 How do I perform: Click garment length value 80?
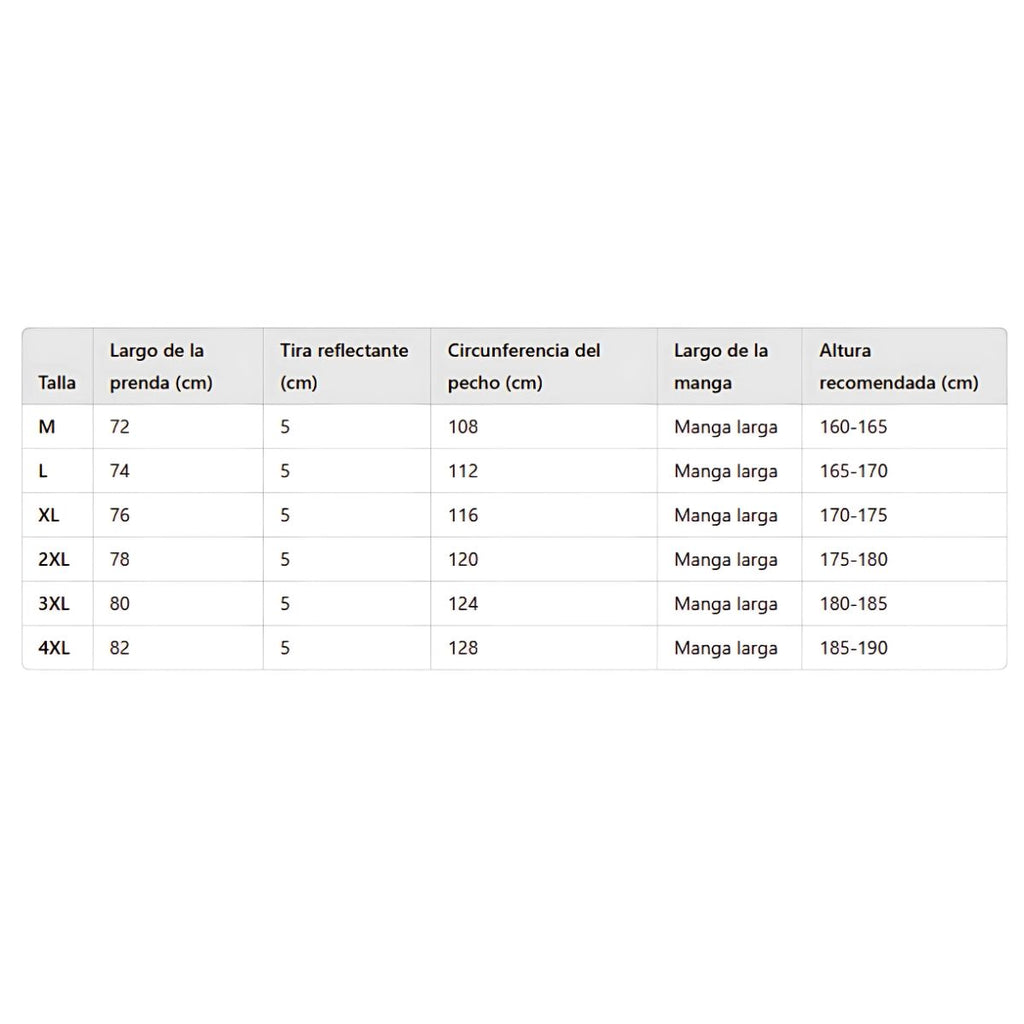coord(120,603)
